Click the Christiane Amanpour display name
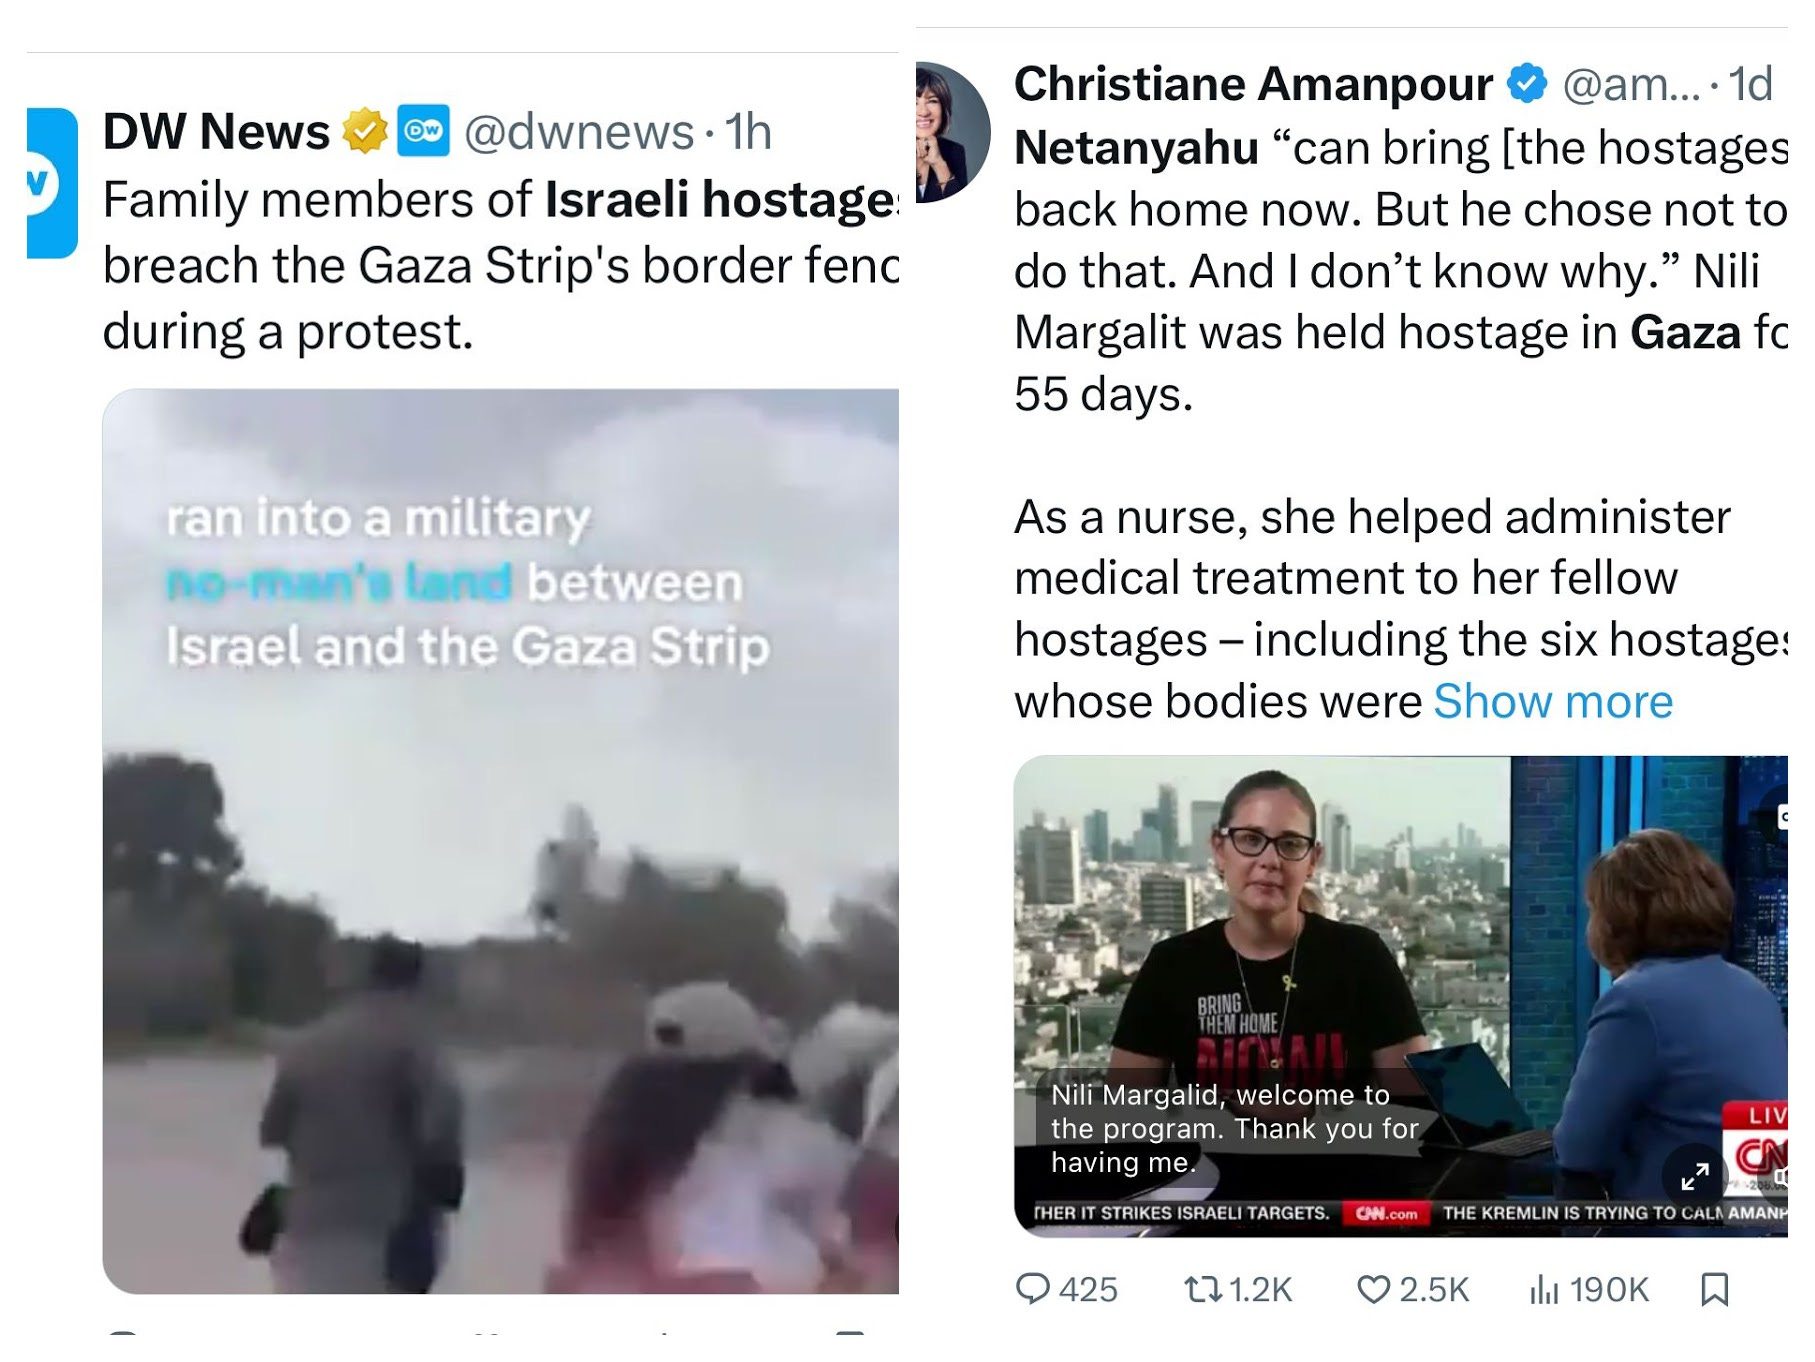This screenshot has width=1815, height=1362. pos(1254,84)
